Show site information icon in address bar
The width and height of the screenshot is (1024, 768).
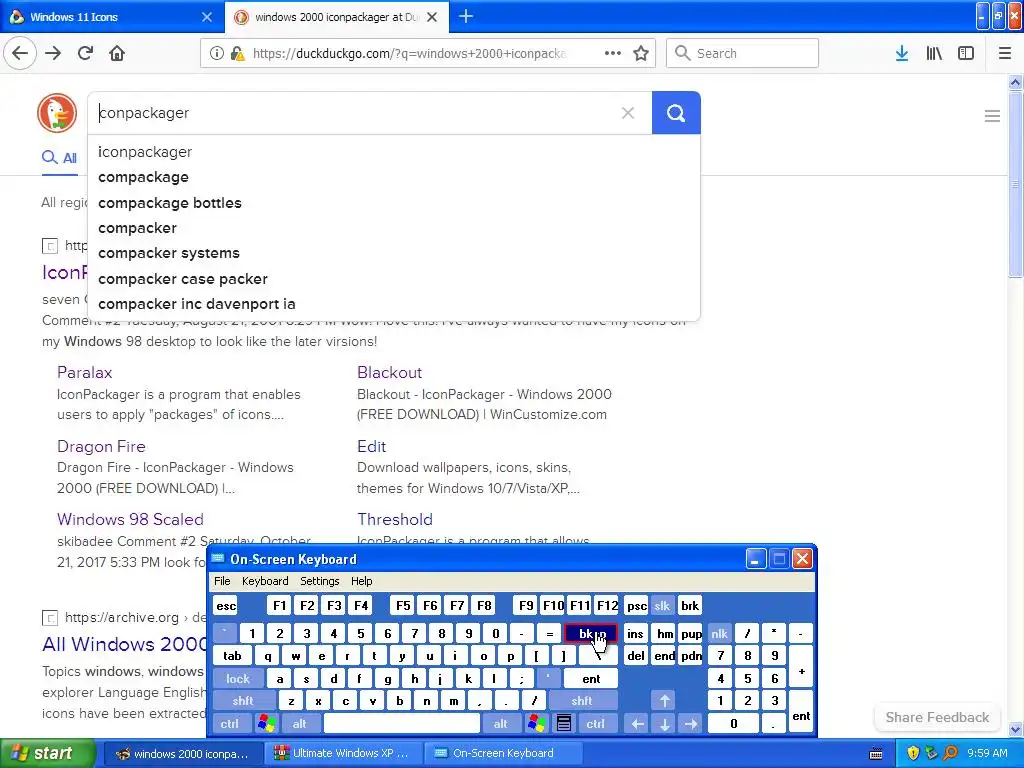pos(217,53)
